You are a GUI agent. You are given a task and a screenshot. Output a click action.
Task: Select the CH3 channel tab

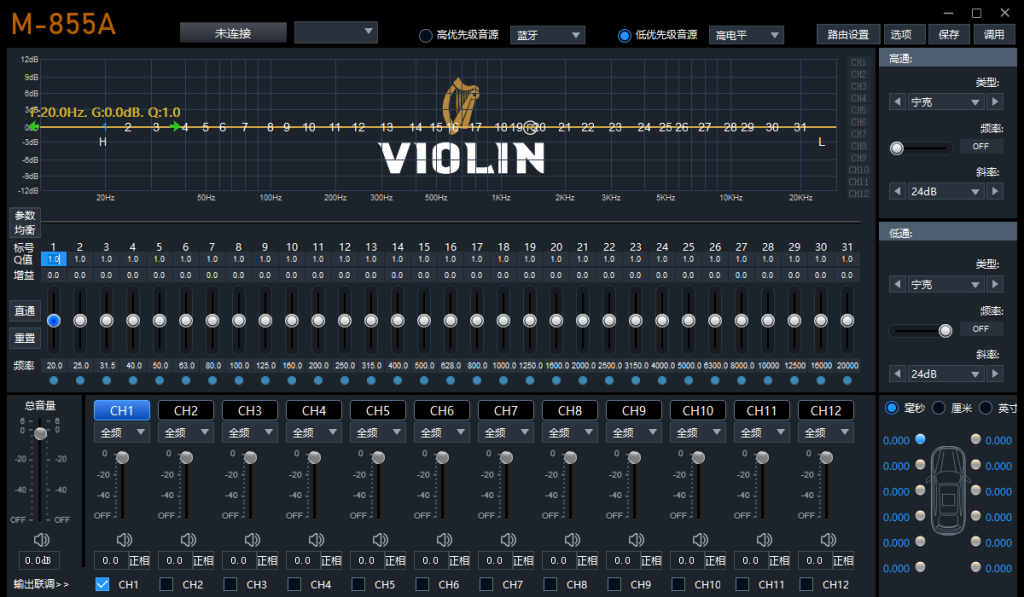250,410
